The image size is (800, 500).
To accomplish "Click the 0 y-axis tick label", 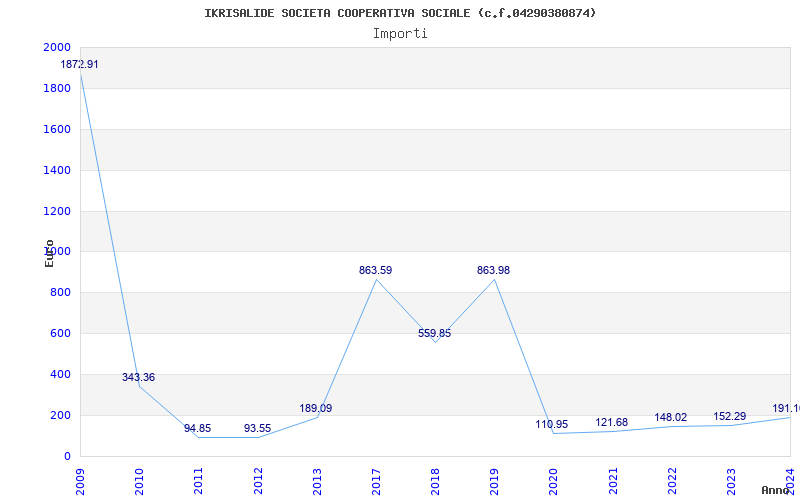I will pyautogui.click(x=67, y=456).
